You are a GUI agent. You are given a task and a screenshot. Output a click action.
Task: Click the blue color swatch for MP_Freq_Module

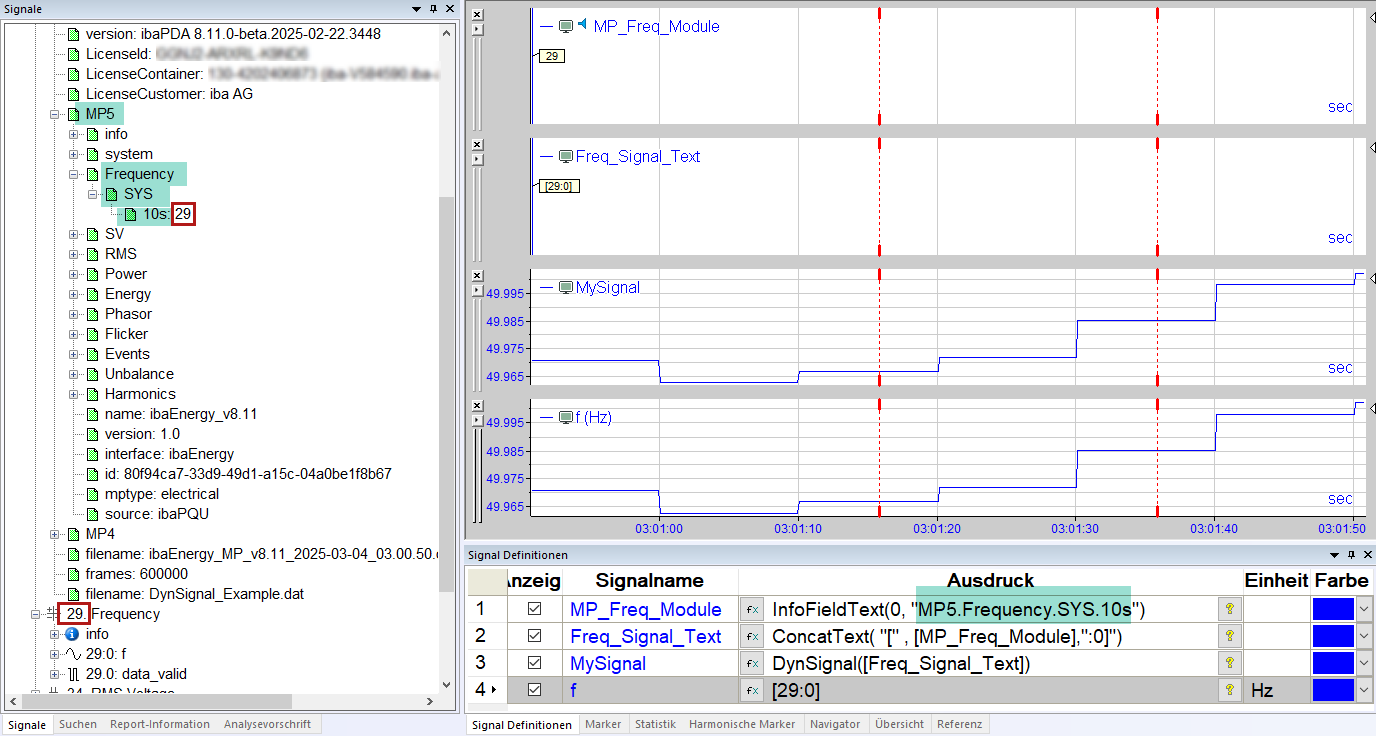click(x=1333, y=609)
